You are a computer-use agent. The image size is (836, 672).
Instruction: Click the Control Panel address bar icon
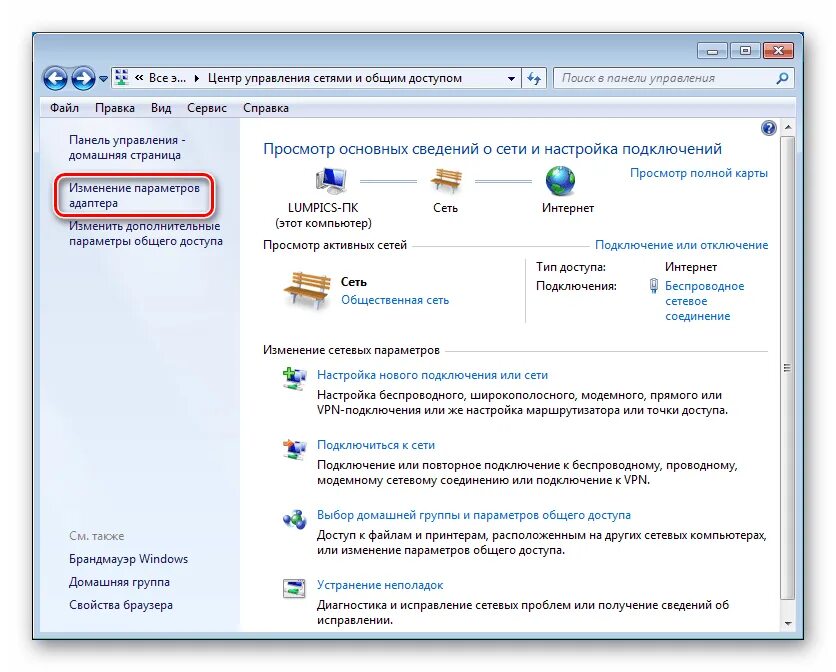(122, 78)
